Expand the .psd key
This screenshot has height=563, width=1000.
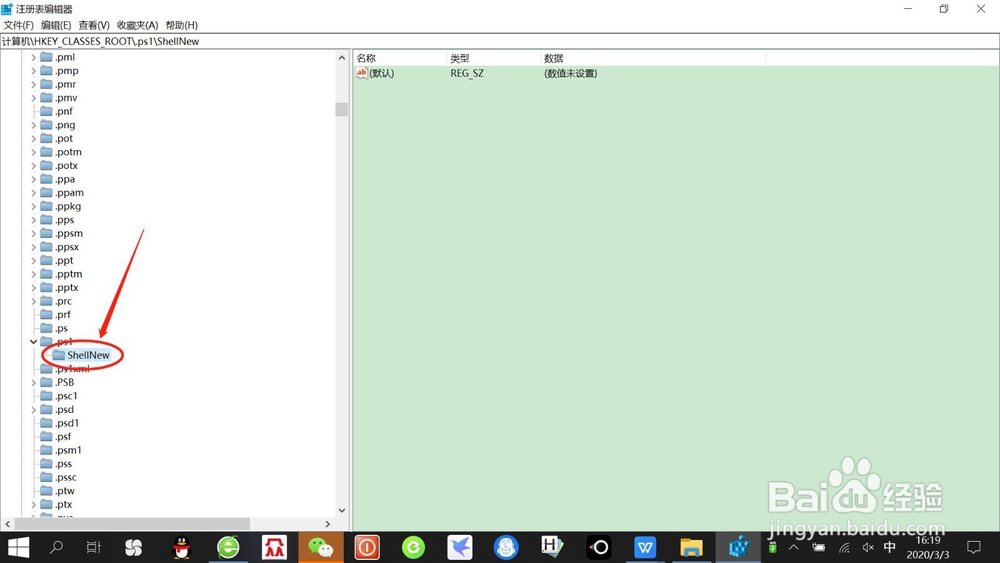34,409
